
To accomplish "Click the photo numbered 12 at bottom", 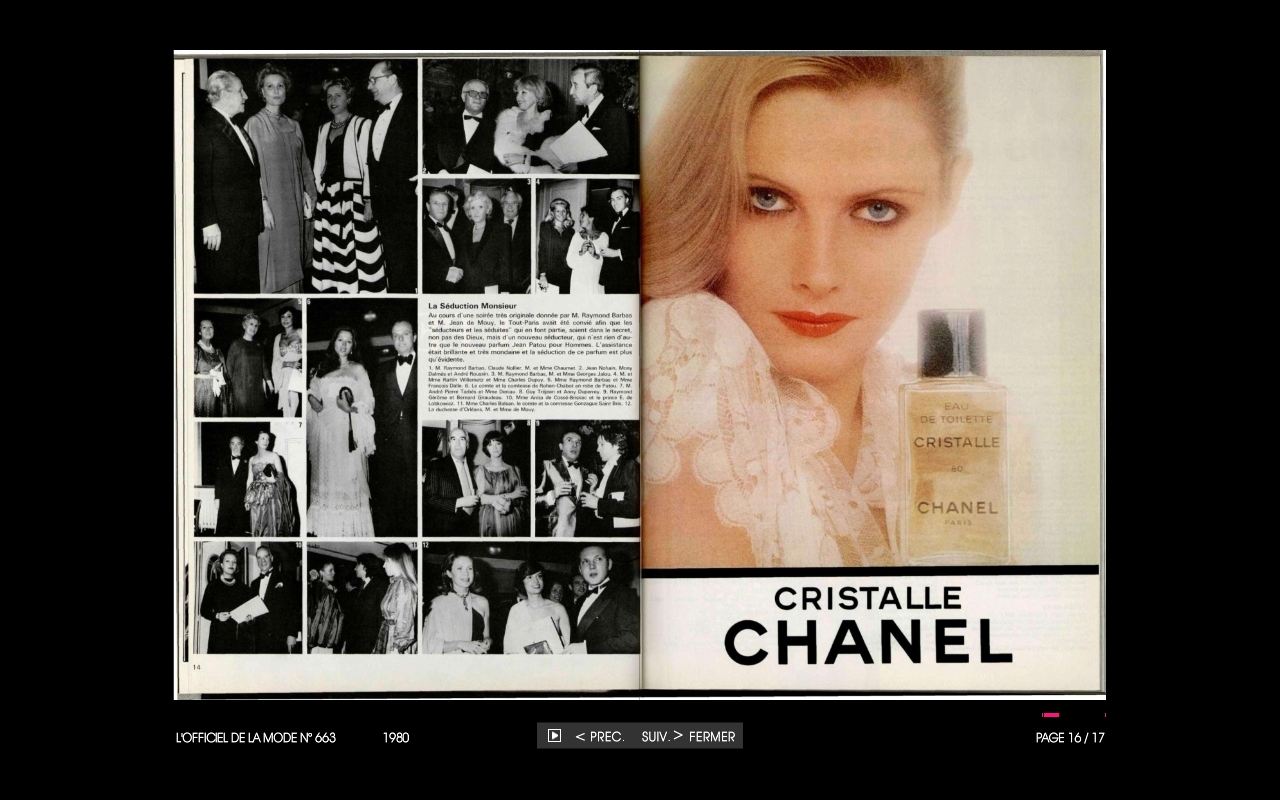I will (530, 598).
